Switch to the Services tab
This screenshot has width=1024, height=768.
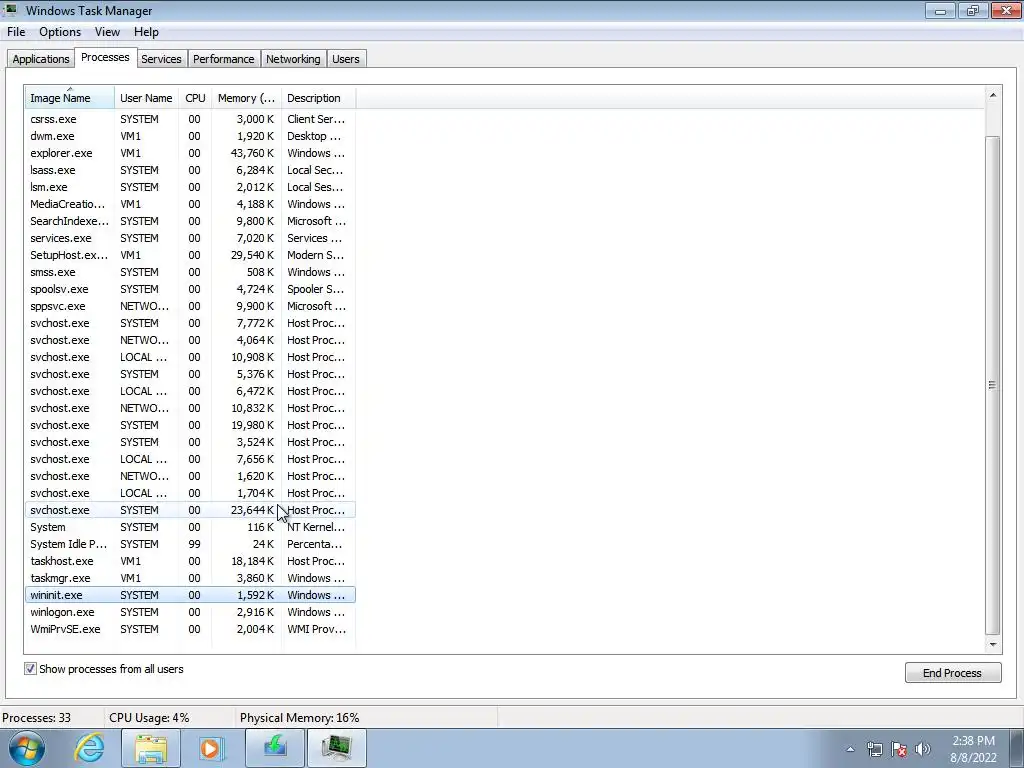click(x=161, y=59)
